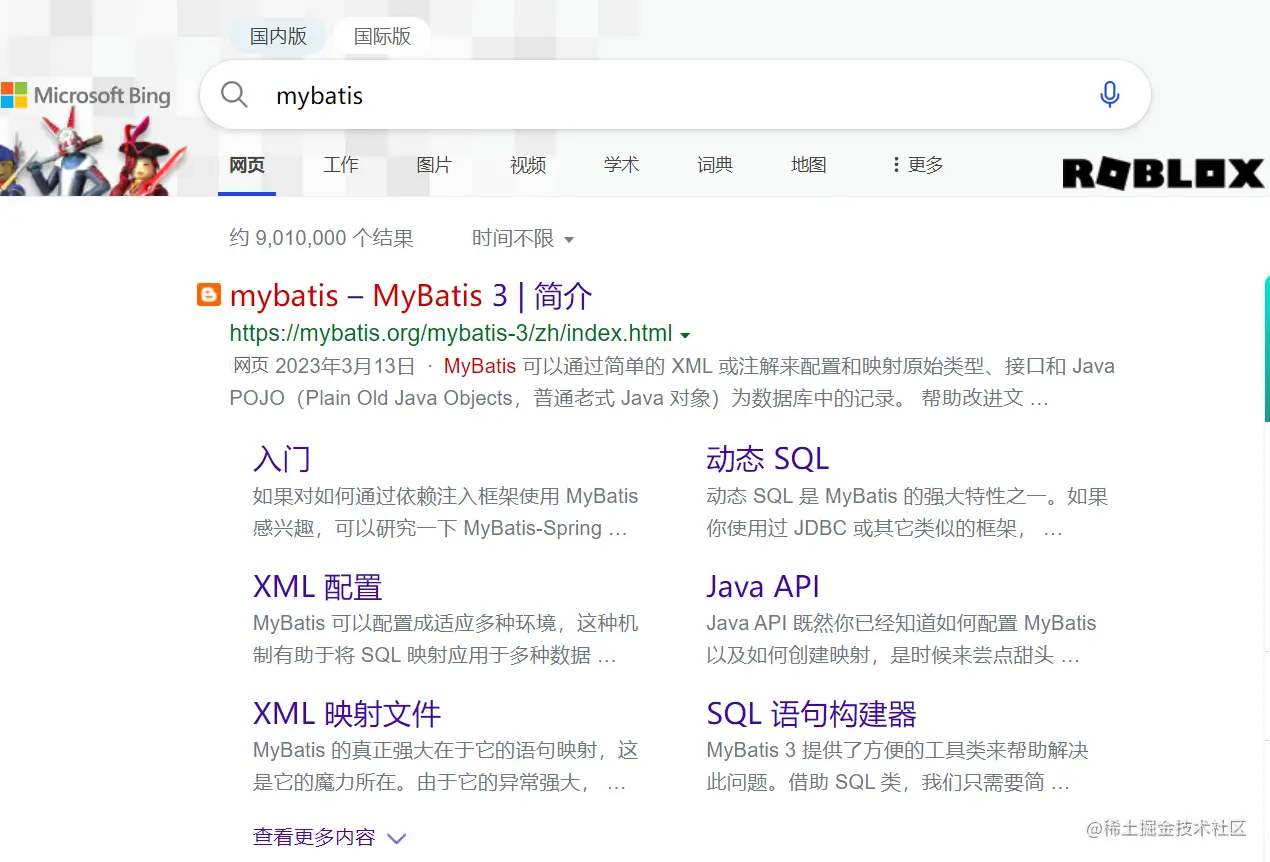Viewport: 1270px width, 862px height.
Task: Start voice search with microphone icon
Action: [x=1109, y=95]
